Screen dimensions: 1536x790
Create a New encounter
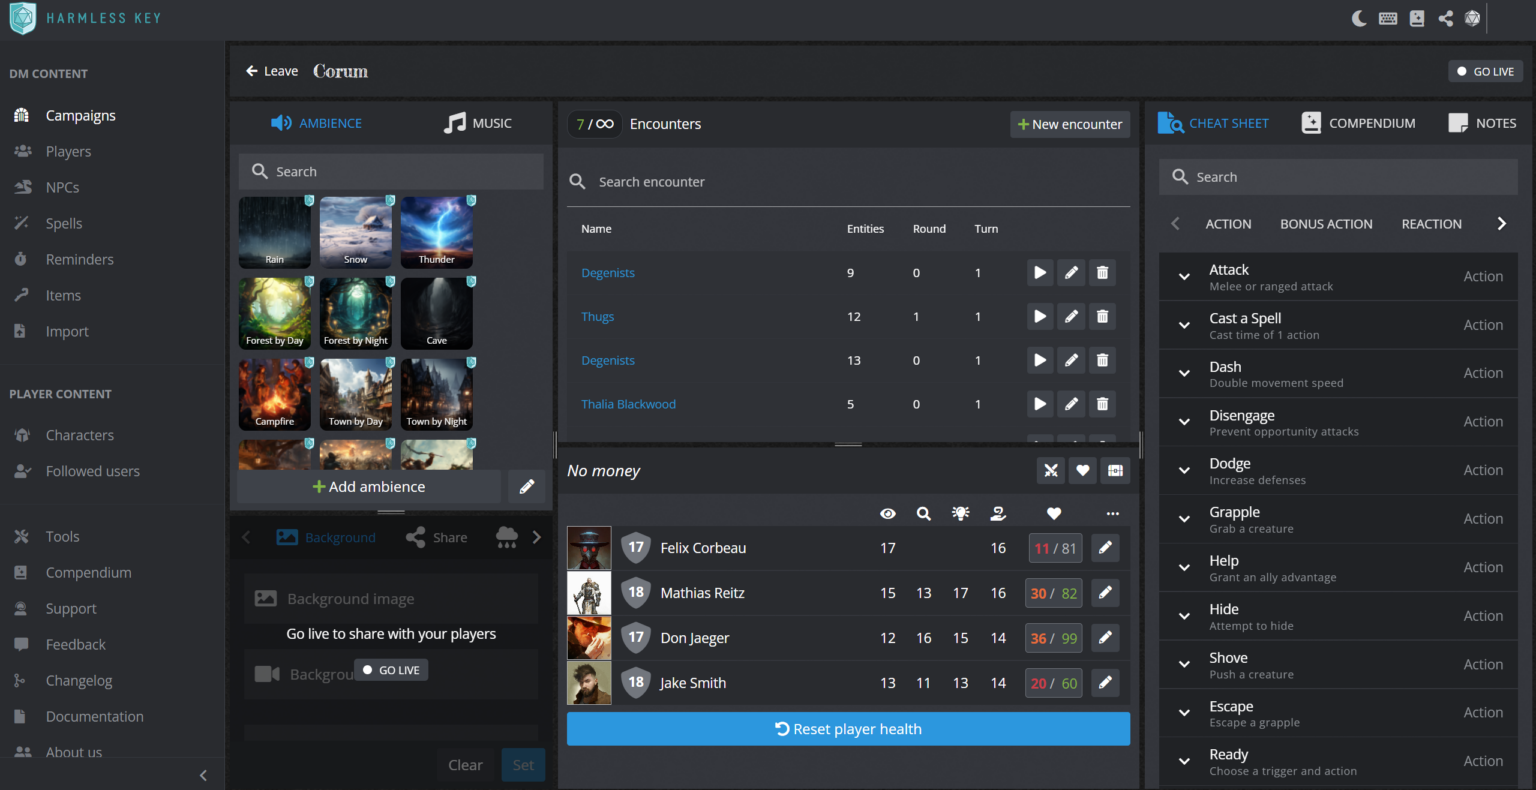(1070, 124)
